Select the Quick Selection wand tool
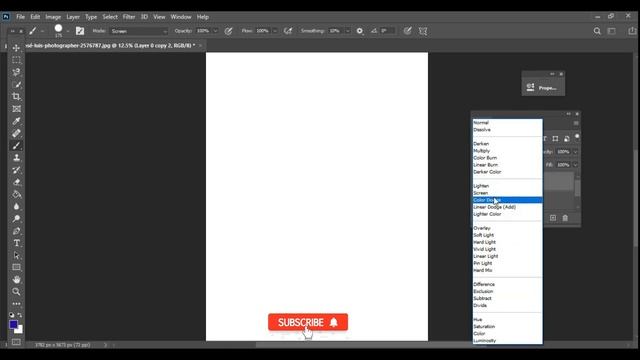Screen dimensions: 640x360 16,84
